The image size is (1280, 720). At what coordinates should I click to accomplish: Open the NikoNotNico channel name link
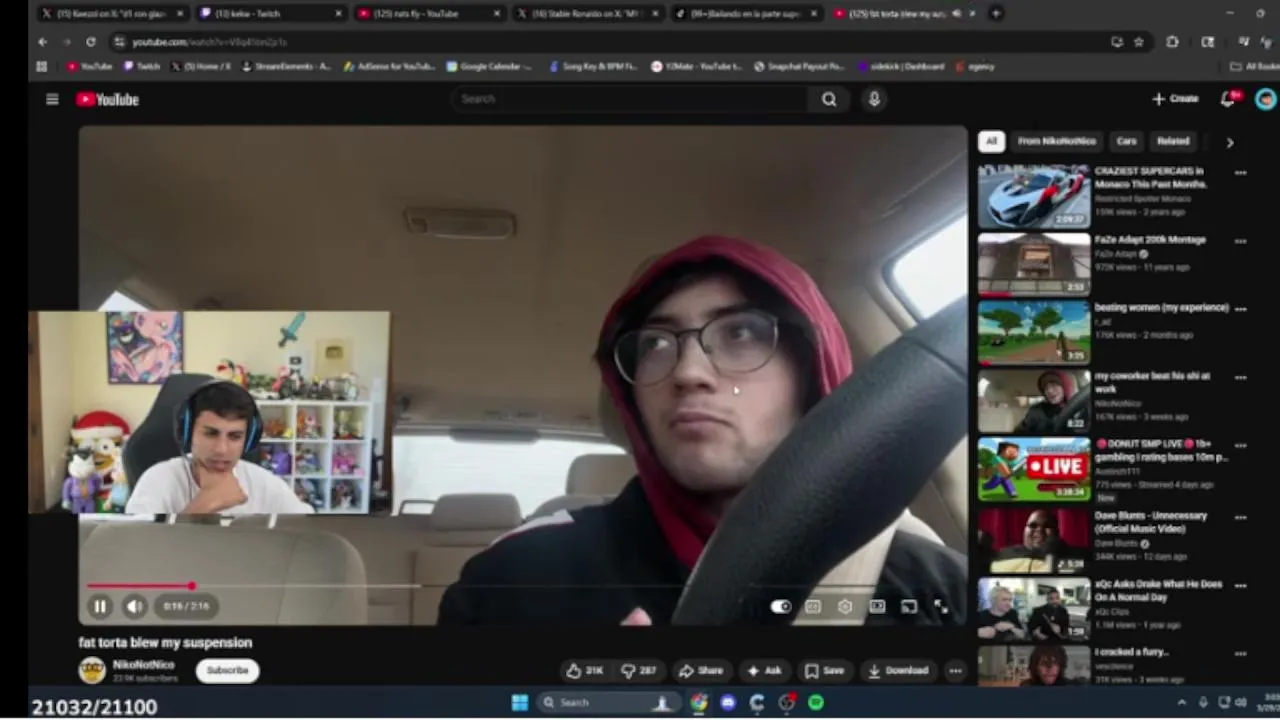(143, 664)
